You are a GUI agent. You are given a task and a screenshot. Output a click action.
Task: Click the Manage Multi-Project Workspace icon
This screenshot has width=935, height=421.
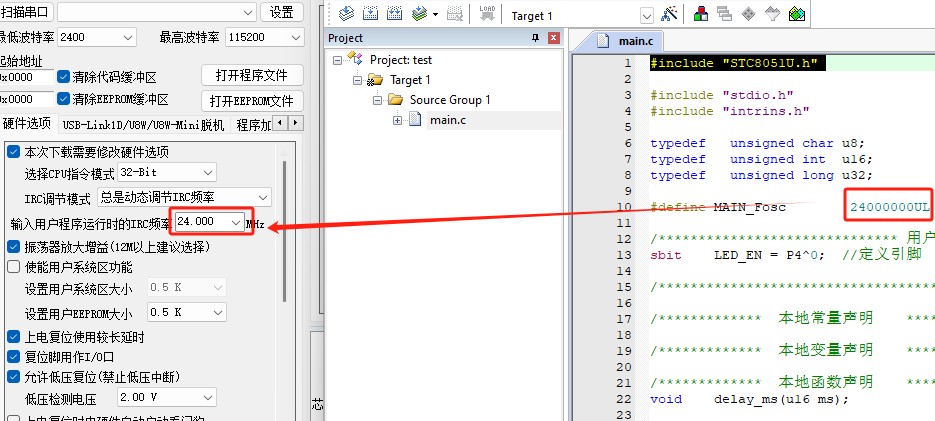point(725,14)
